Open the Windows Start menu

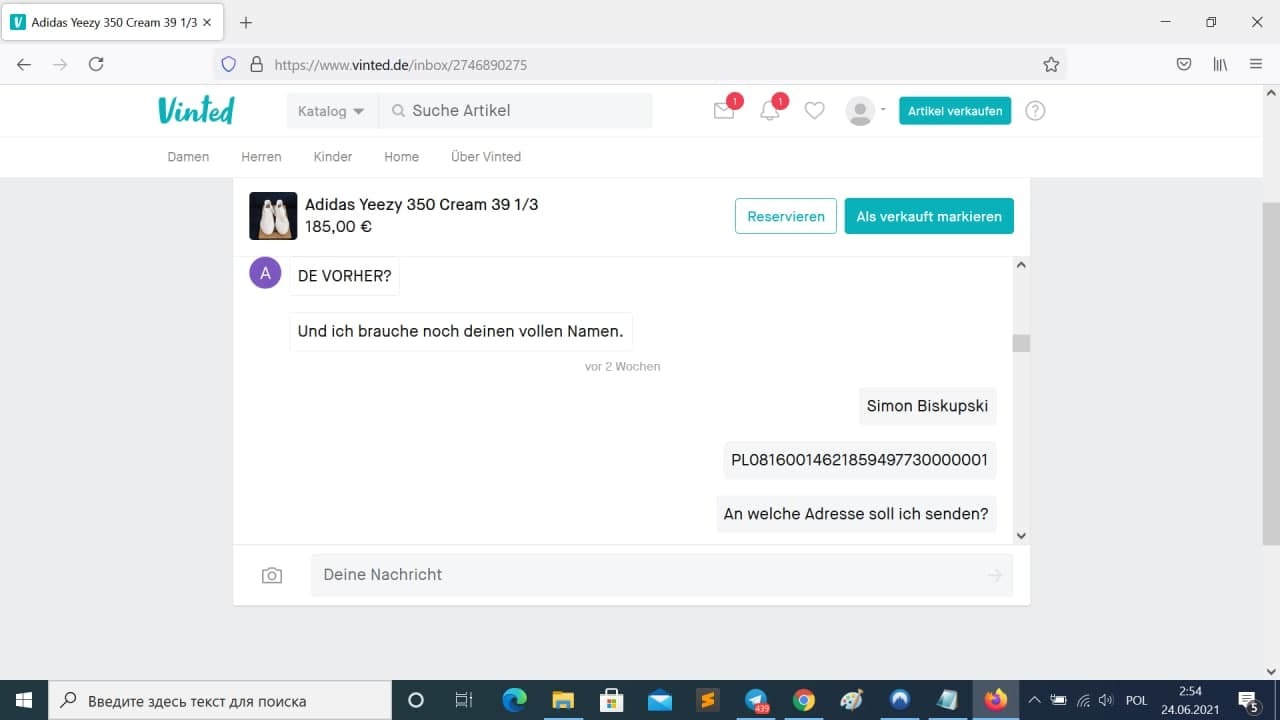(24, 700)
